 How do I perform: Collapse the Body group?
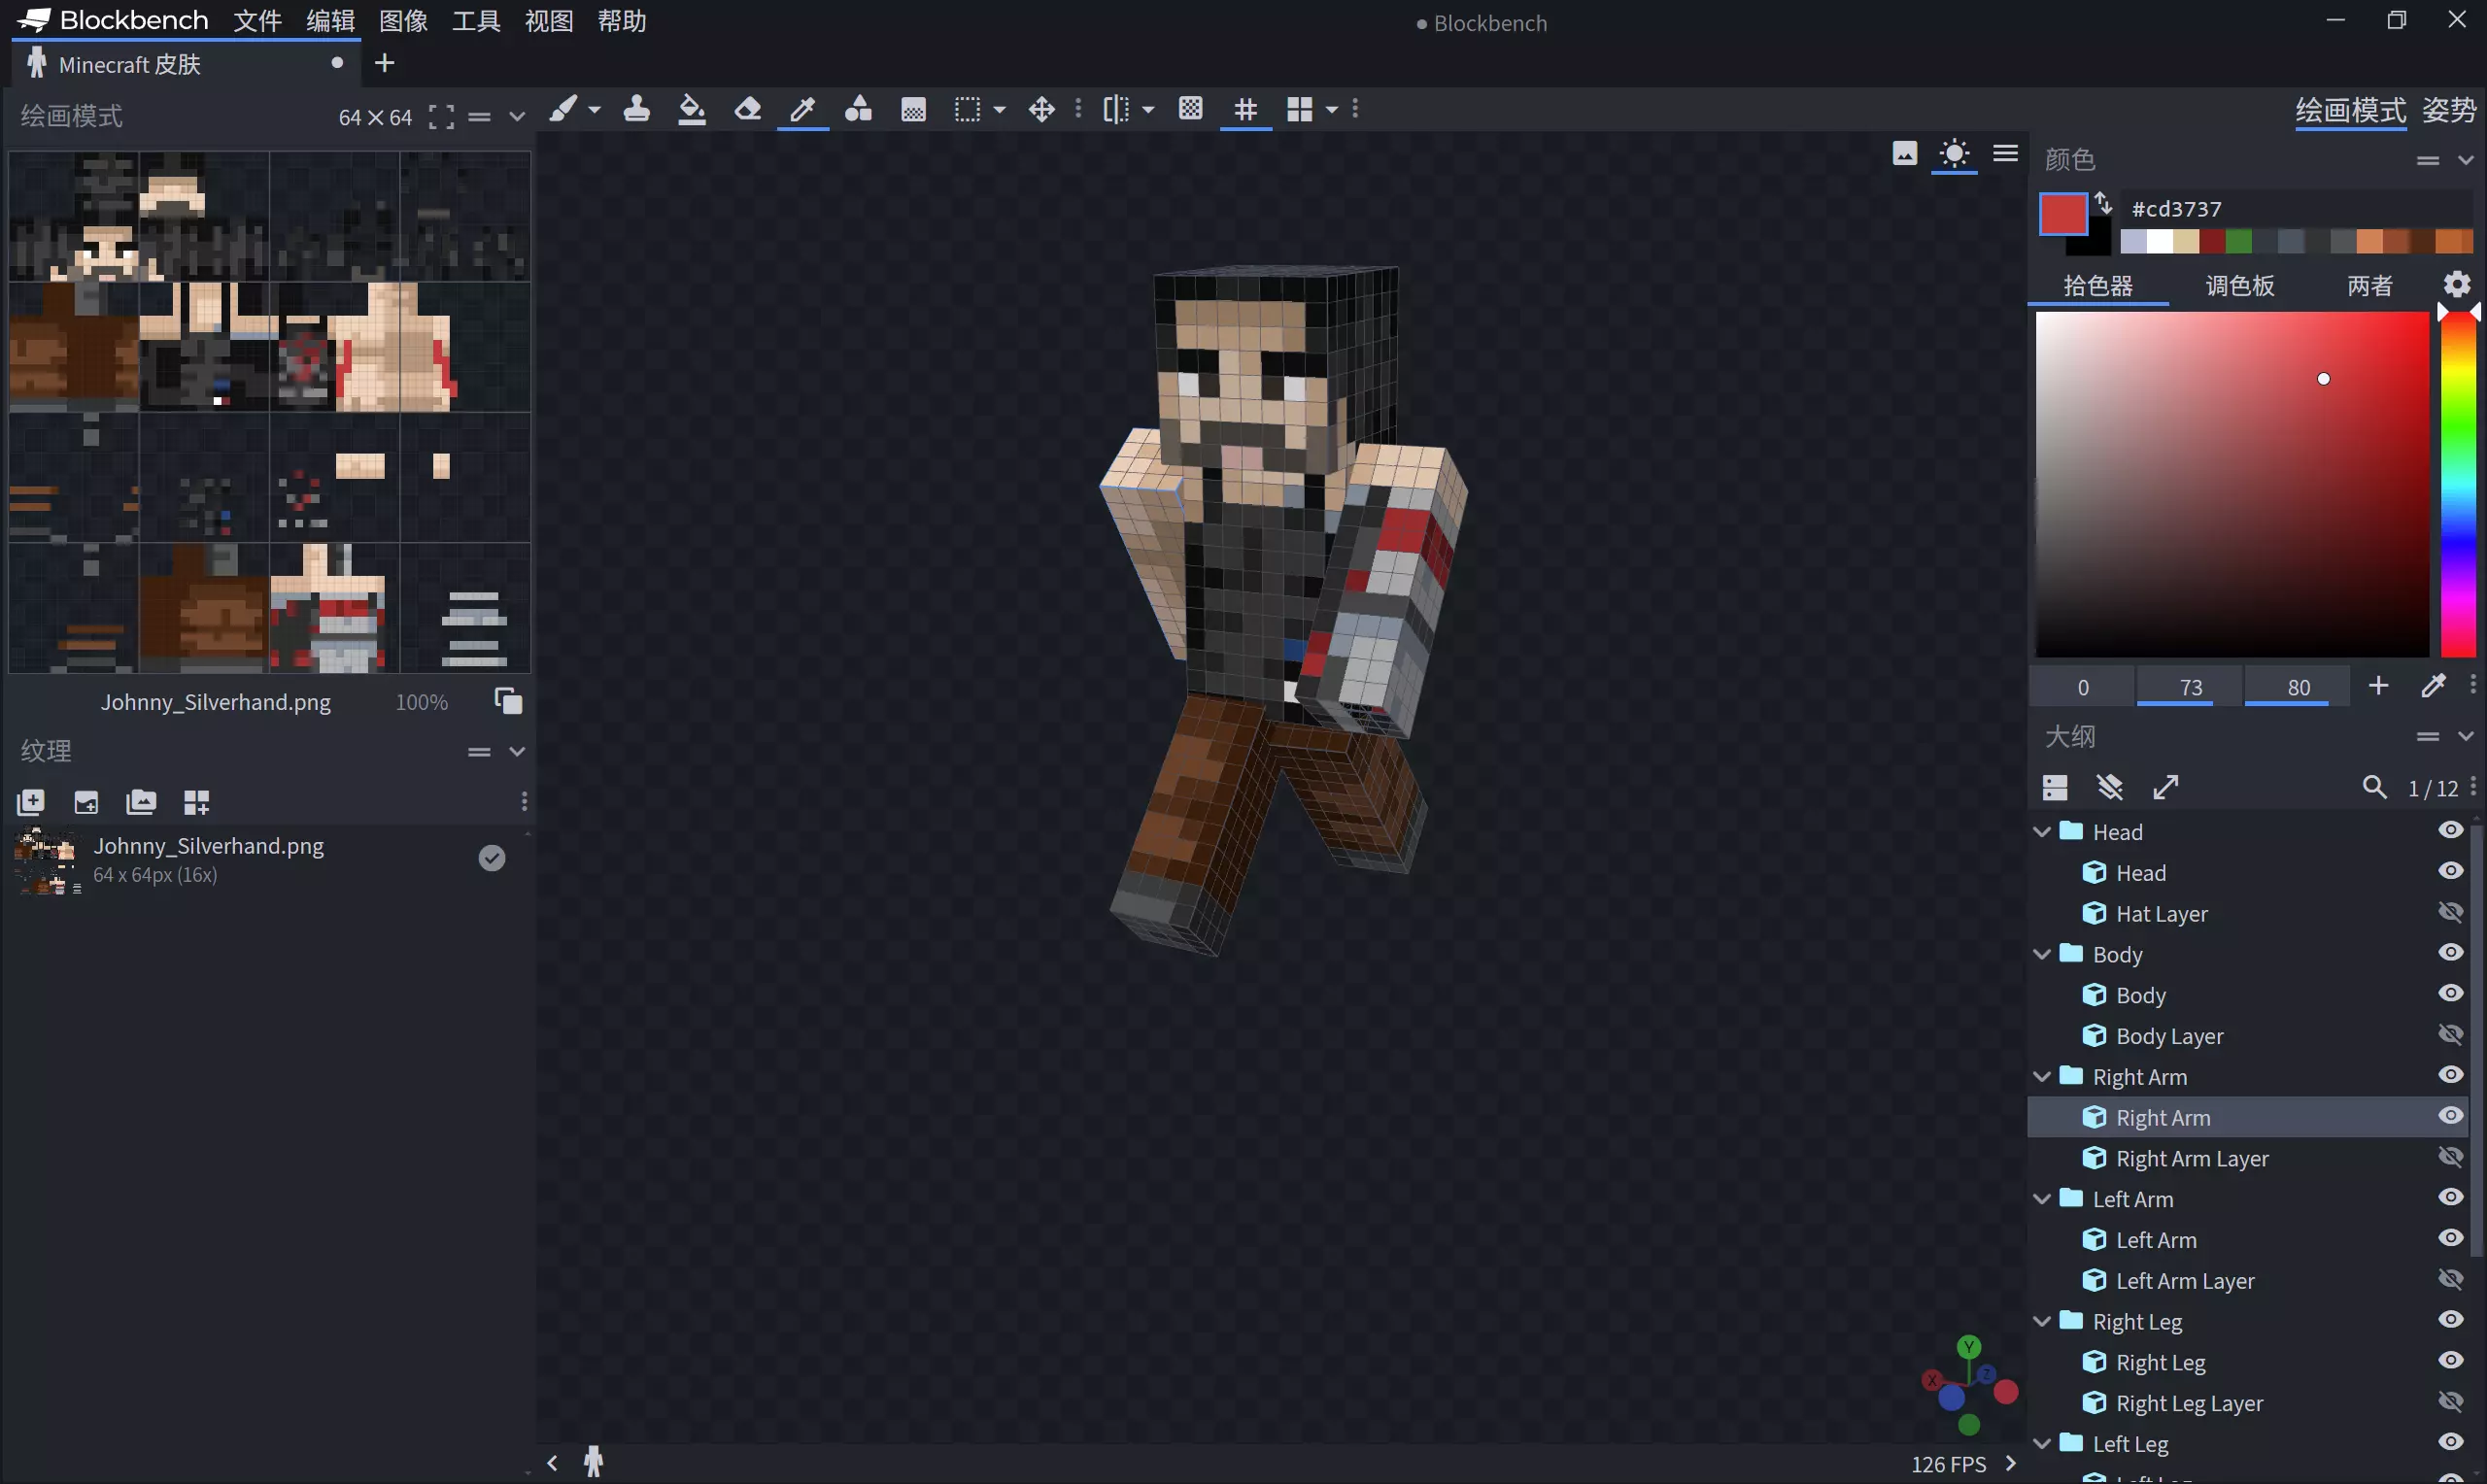click(2042, 954)
